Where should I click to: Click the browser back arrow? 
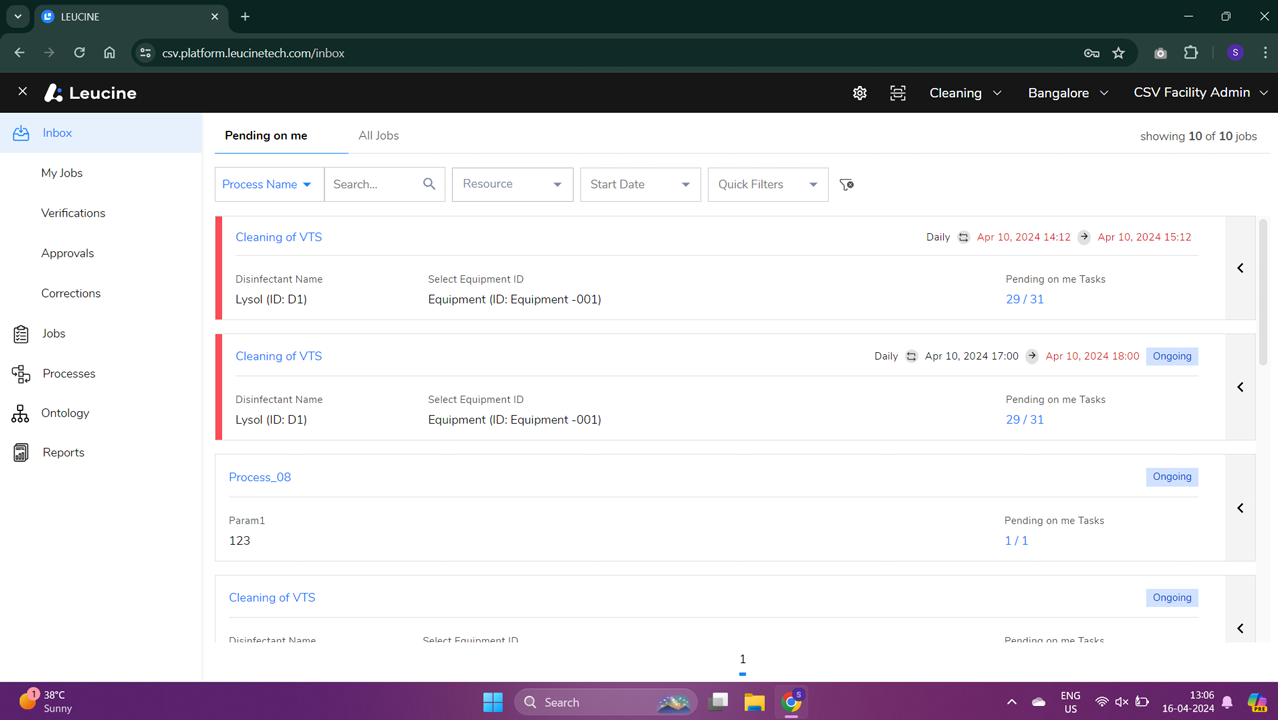click(x=20, y=53)
